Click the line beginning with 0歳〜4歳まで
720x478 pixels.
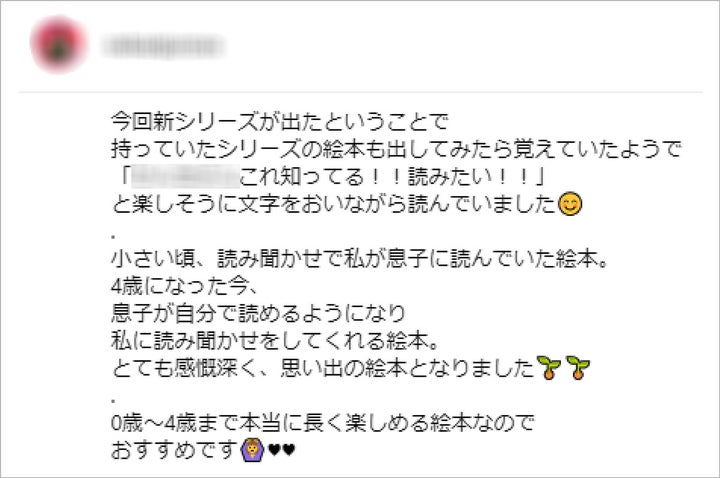pos(323,422)
